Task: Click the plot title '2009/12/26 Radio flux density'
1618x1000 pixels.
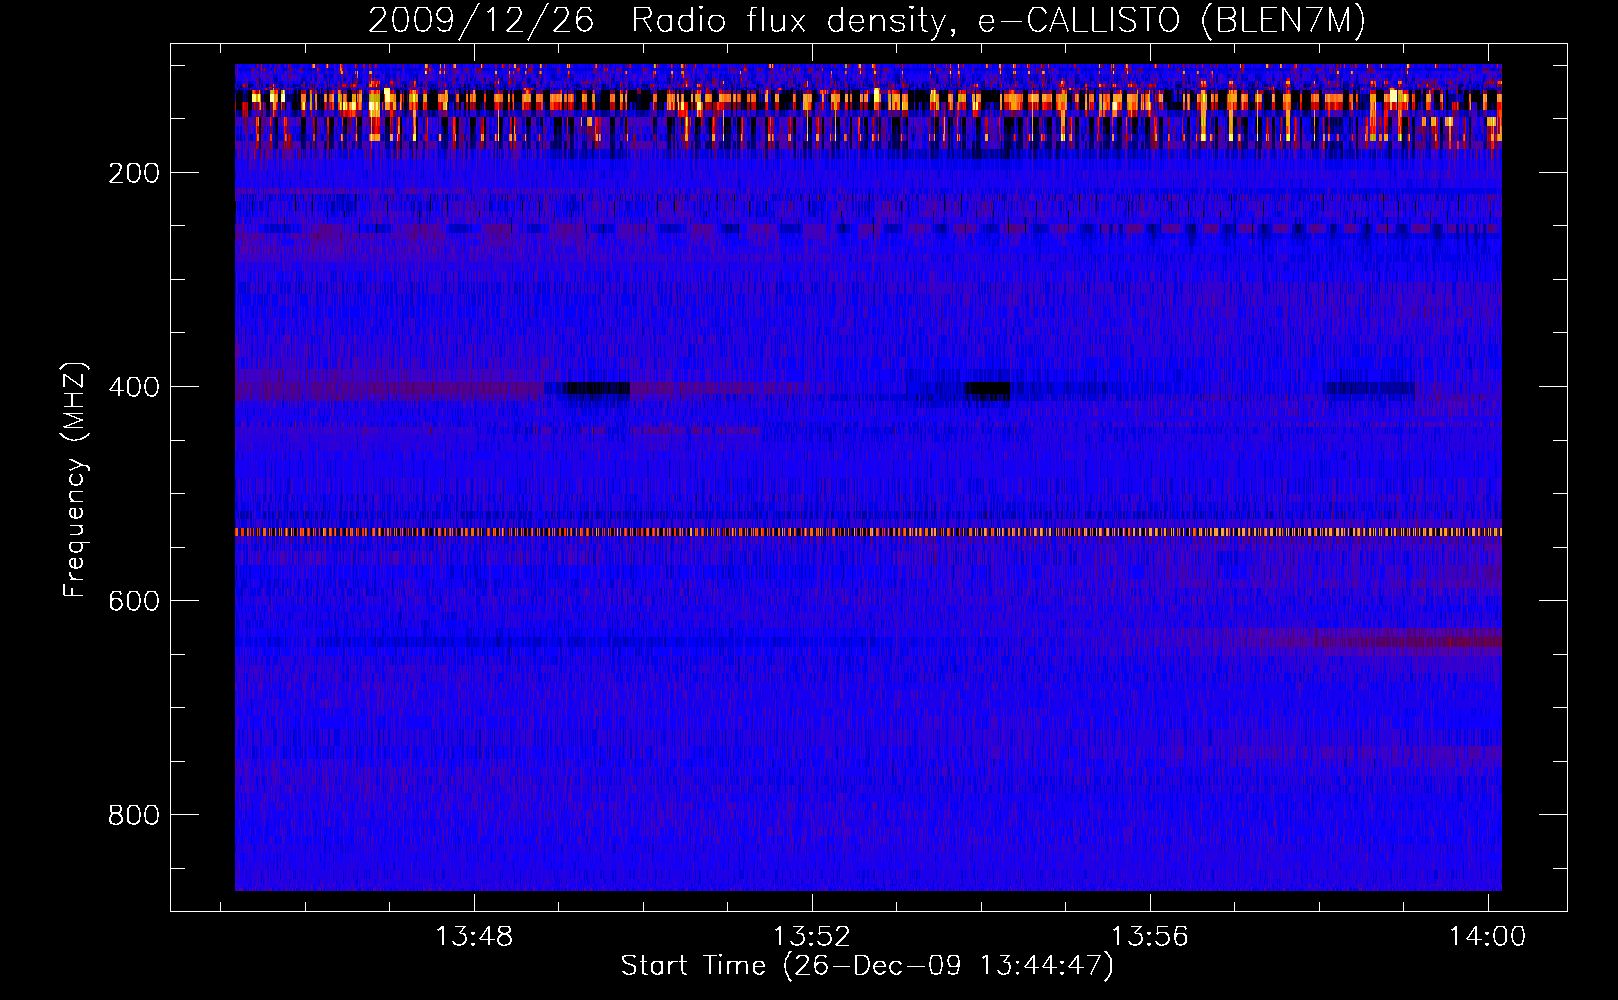Action: point(657,21)
